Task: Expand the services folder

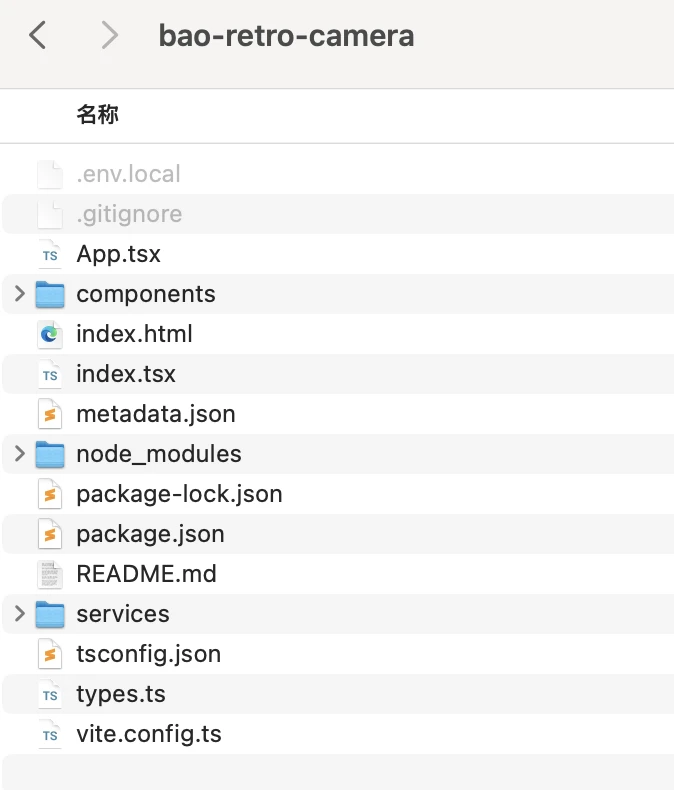Action: [20, 614]
